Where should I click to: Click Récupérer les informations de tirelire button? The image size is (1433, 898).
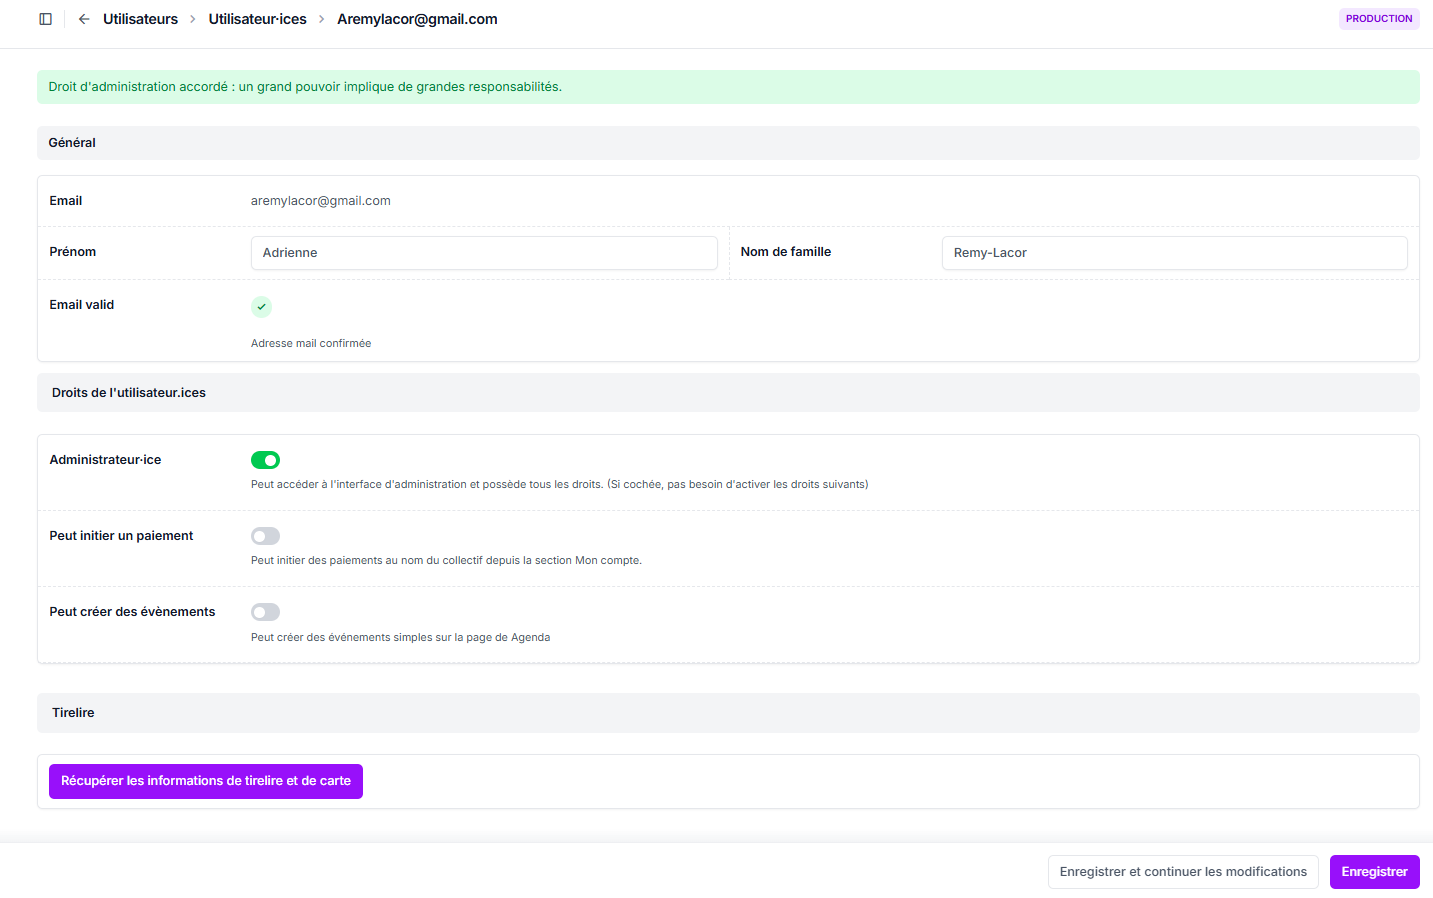coord(206,781)
